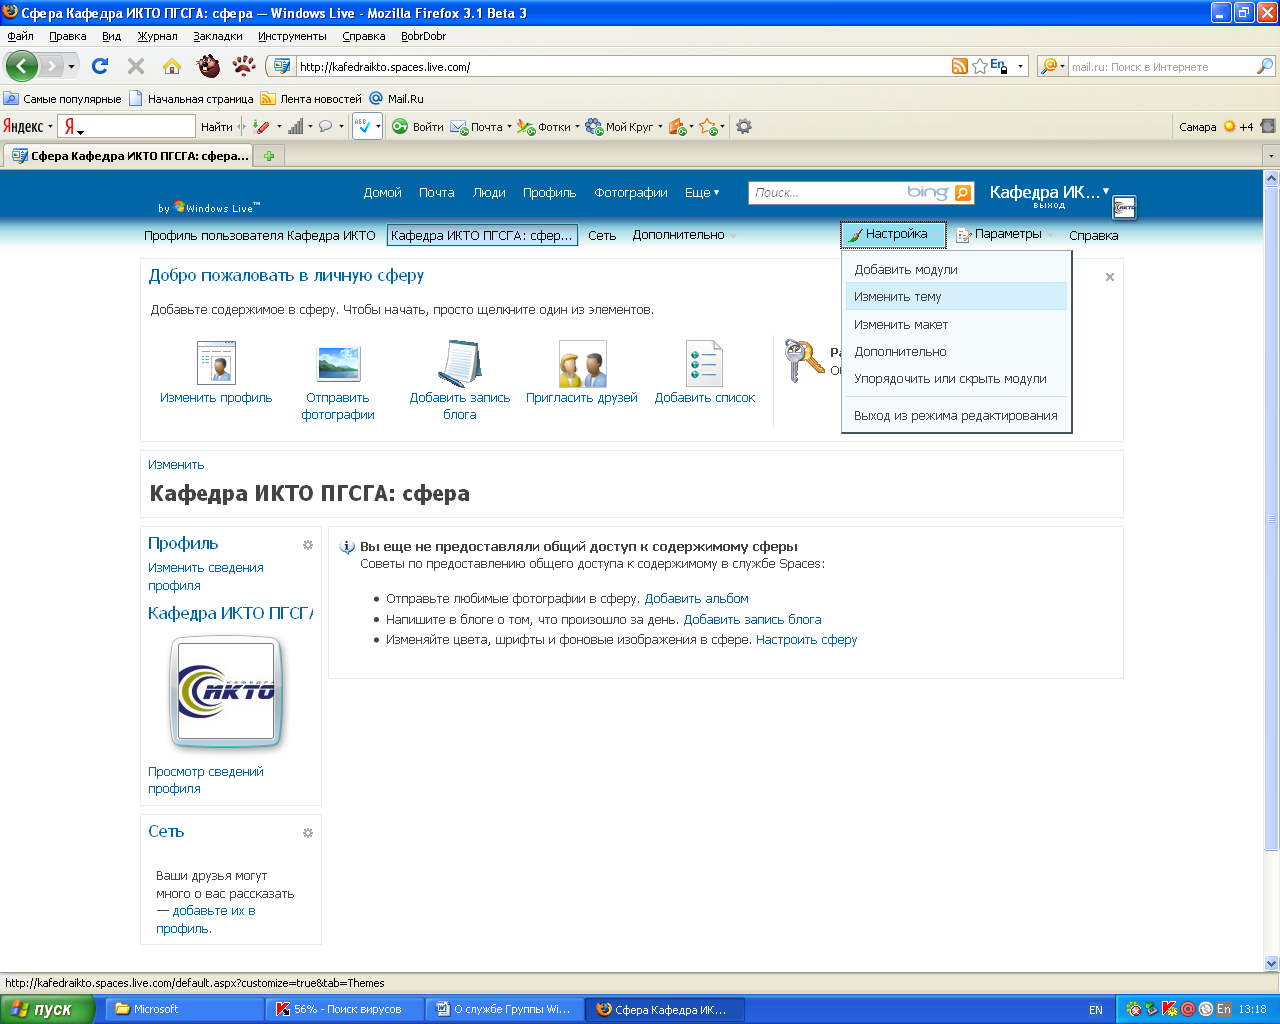The height and width of the screenshot is (1024, 1280).
Task: Expand the Дополнительно dropdown in spaces bar
Action: coord(684,235)
